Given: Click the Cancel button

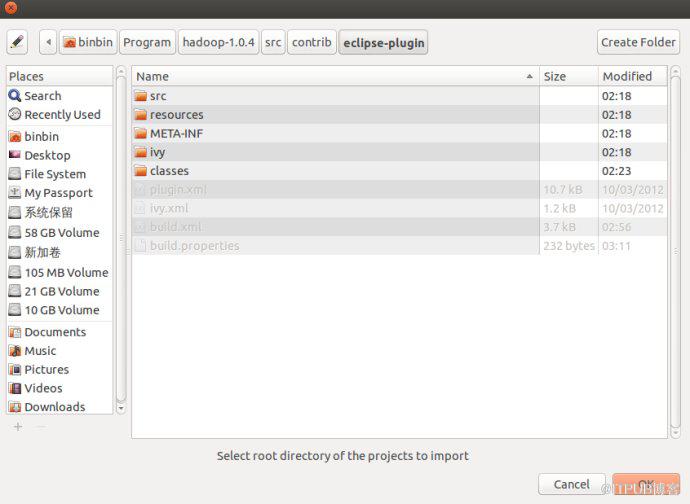Looking at the screenshot, I should click(572, 484).
